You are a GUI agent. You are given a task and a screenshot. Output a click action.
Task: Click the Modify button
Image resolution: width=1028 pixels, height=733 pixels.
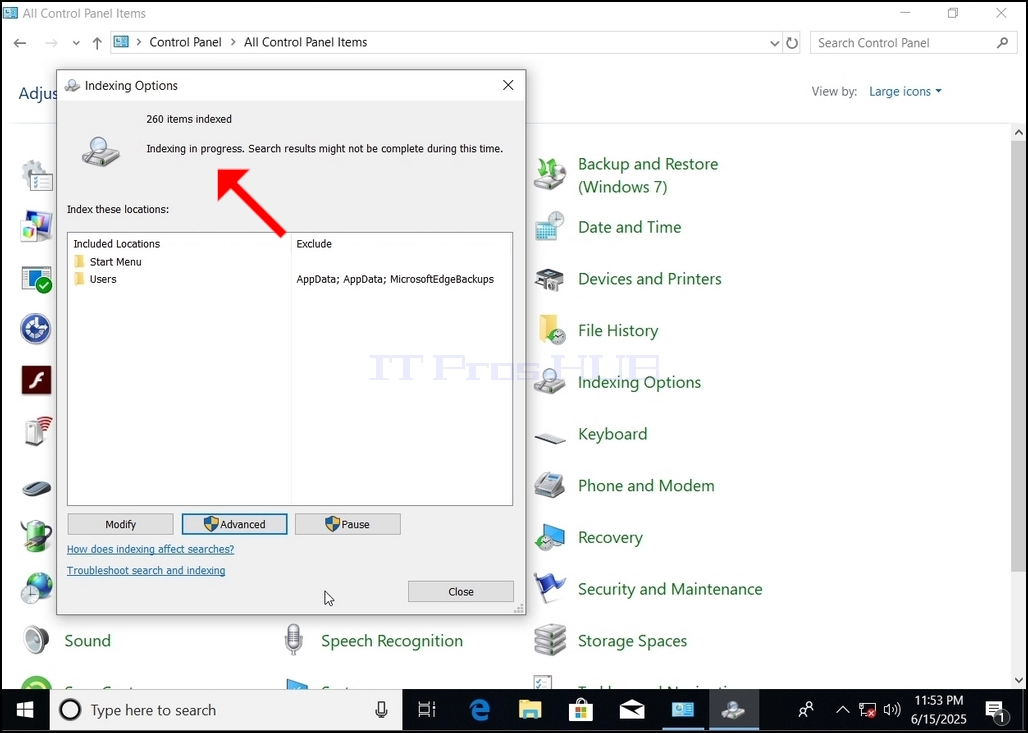pyautogui.click(x=121, y=524)
